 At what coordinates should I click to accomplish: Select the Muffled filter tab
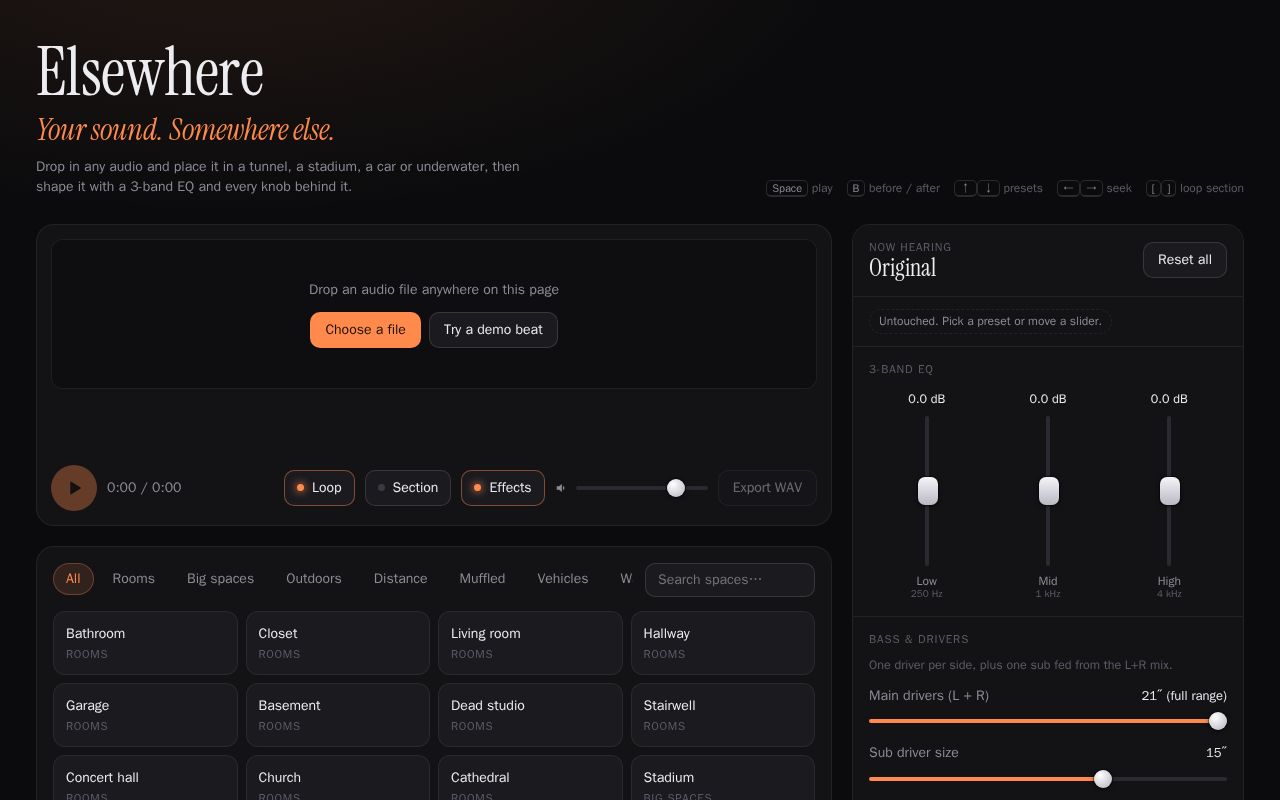[482, 579]
